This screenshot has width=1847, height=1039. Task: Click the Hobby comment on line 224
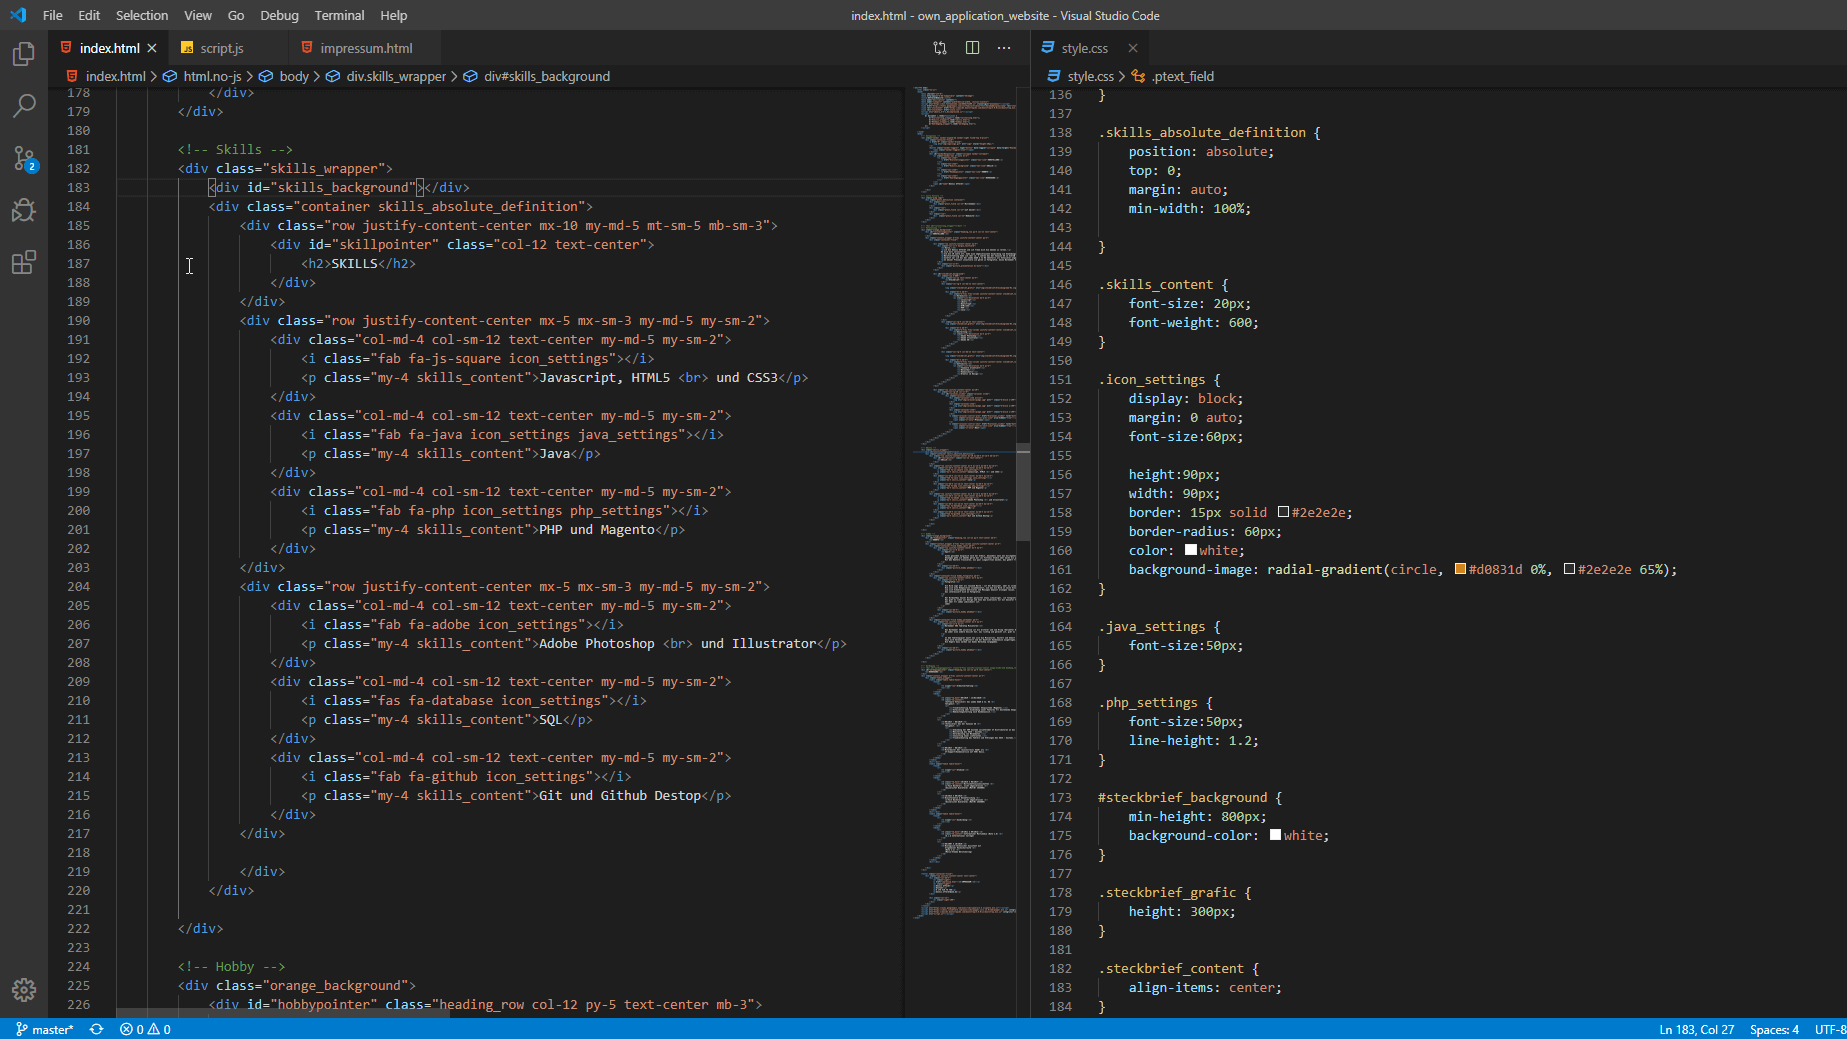point(231,966)
